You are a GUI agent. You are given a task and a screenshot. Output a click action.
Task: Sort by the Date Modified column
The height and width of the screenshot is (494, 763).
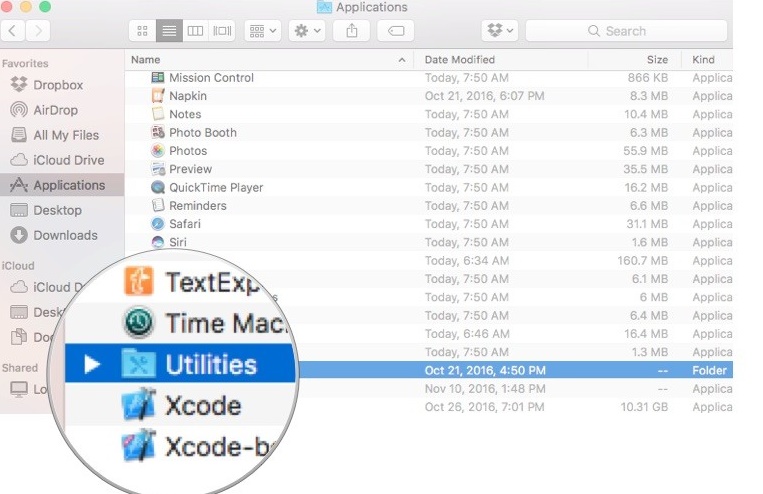tap(459, 60)
